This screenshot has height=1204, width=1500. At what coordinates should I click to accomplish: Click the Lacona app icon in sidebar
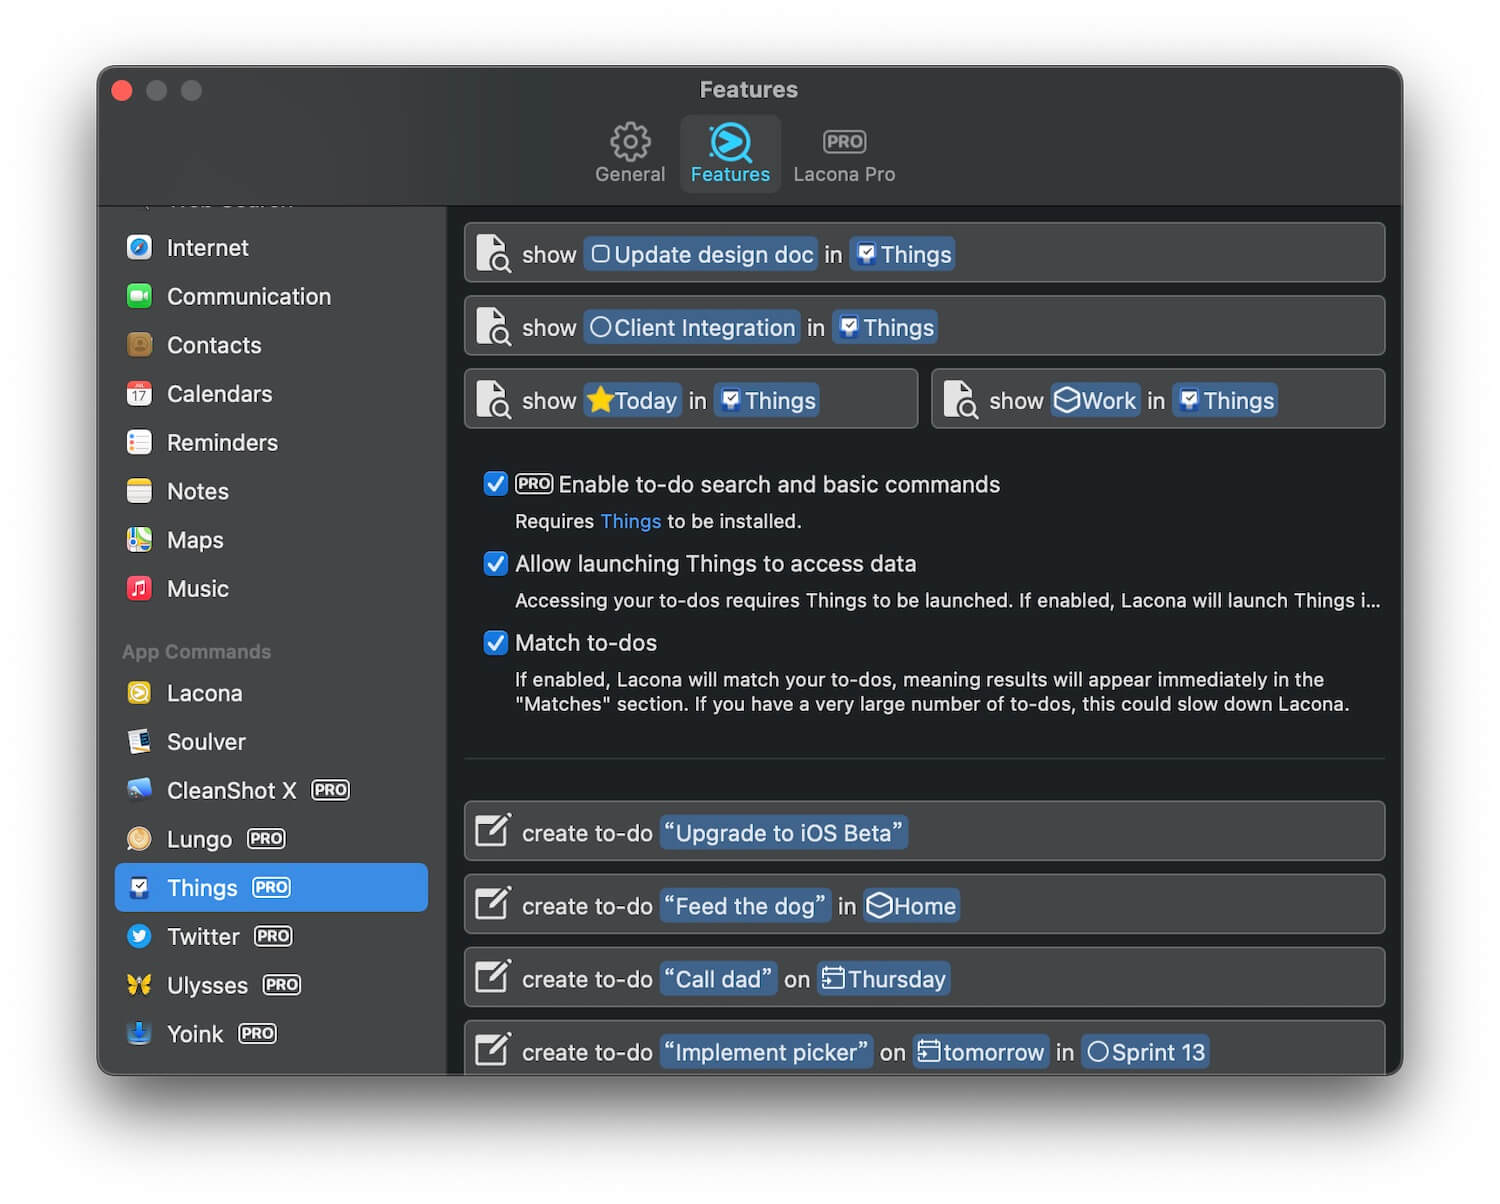[x=139, y=693]
